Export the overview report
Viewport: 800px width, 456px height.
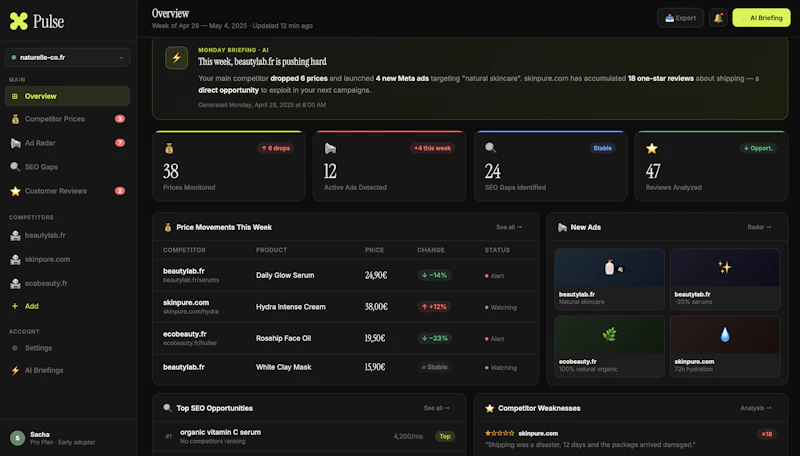pos(680,18)
